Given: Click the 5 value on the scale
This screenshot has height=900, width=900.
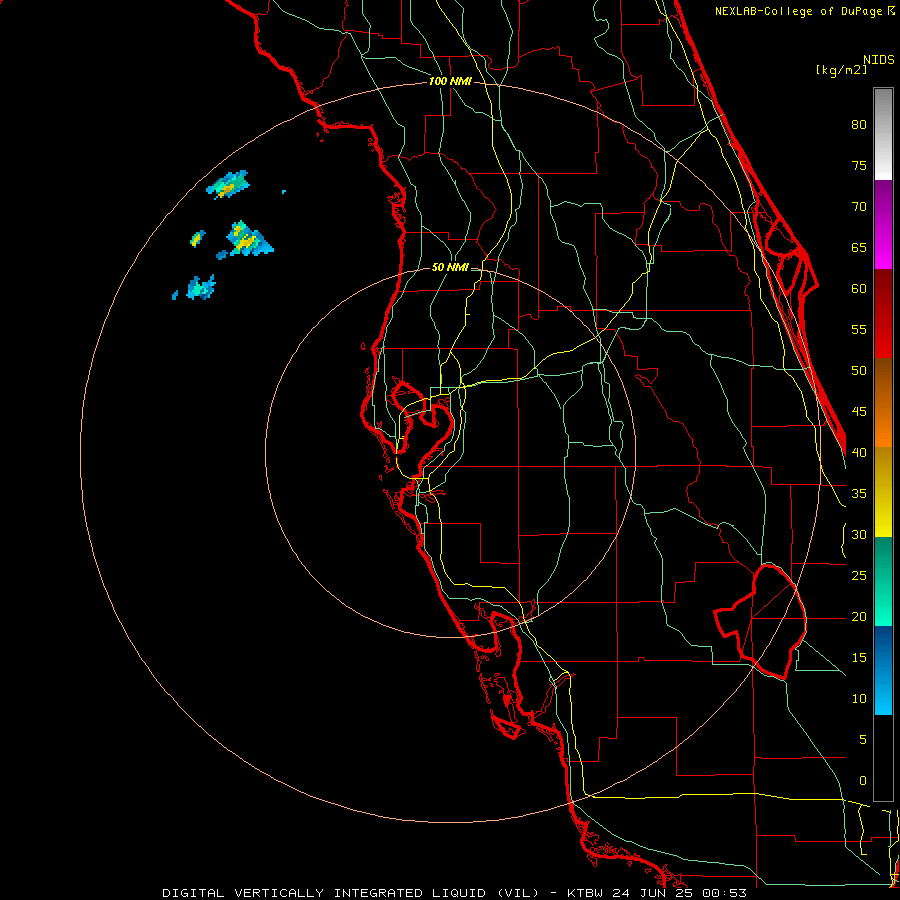Looking at the screenshot, I should point(863,739).
